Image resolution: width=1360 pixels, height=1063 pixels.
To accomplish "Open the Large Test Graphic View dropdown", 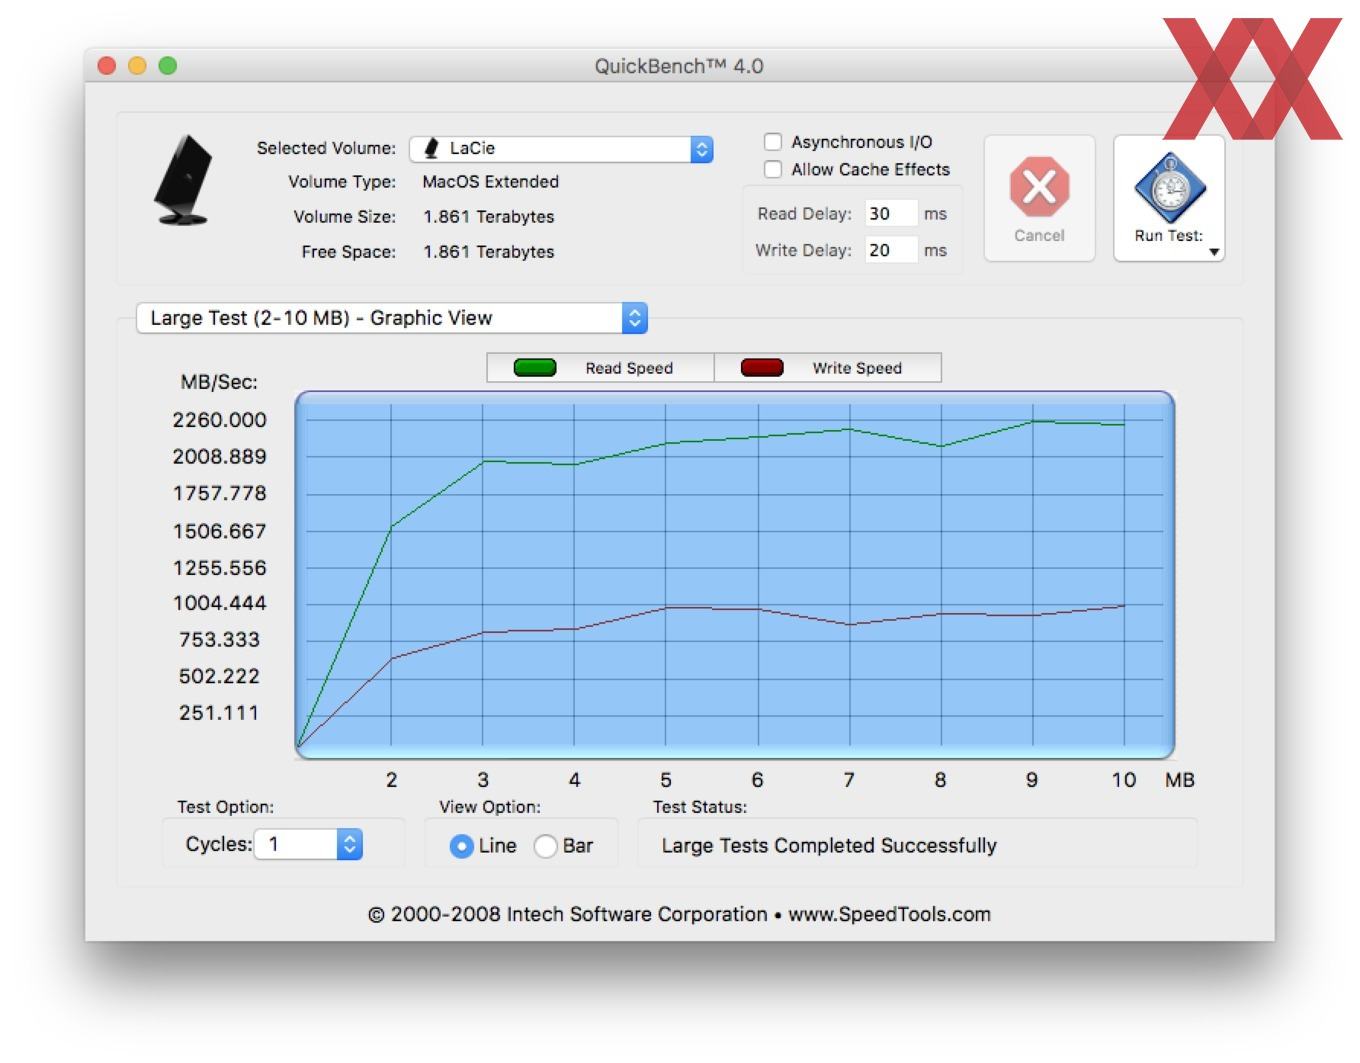I will (x=392, y=318).
